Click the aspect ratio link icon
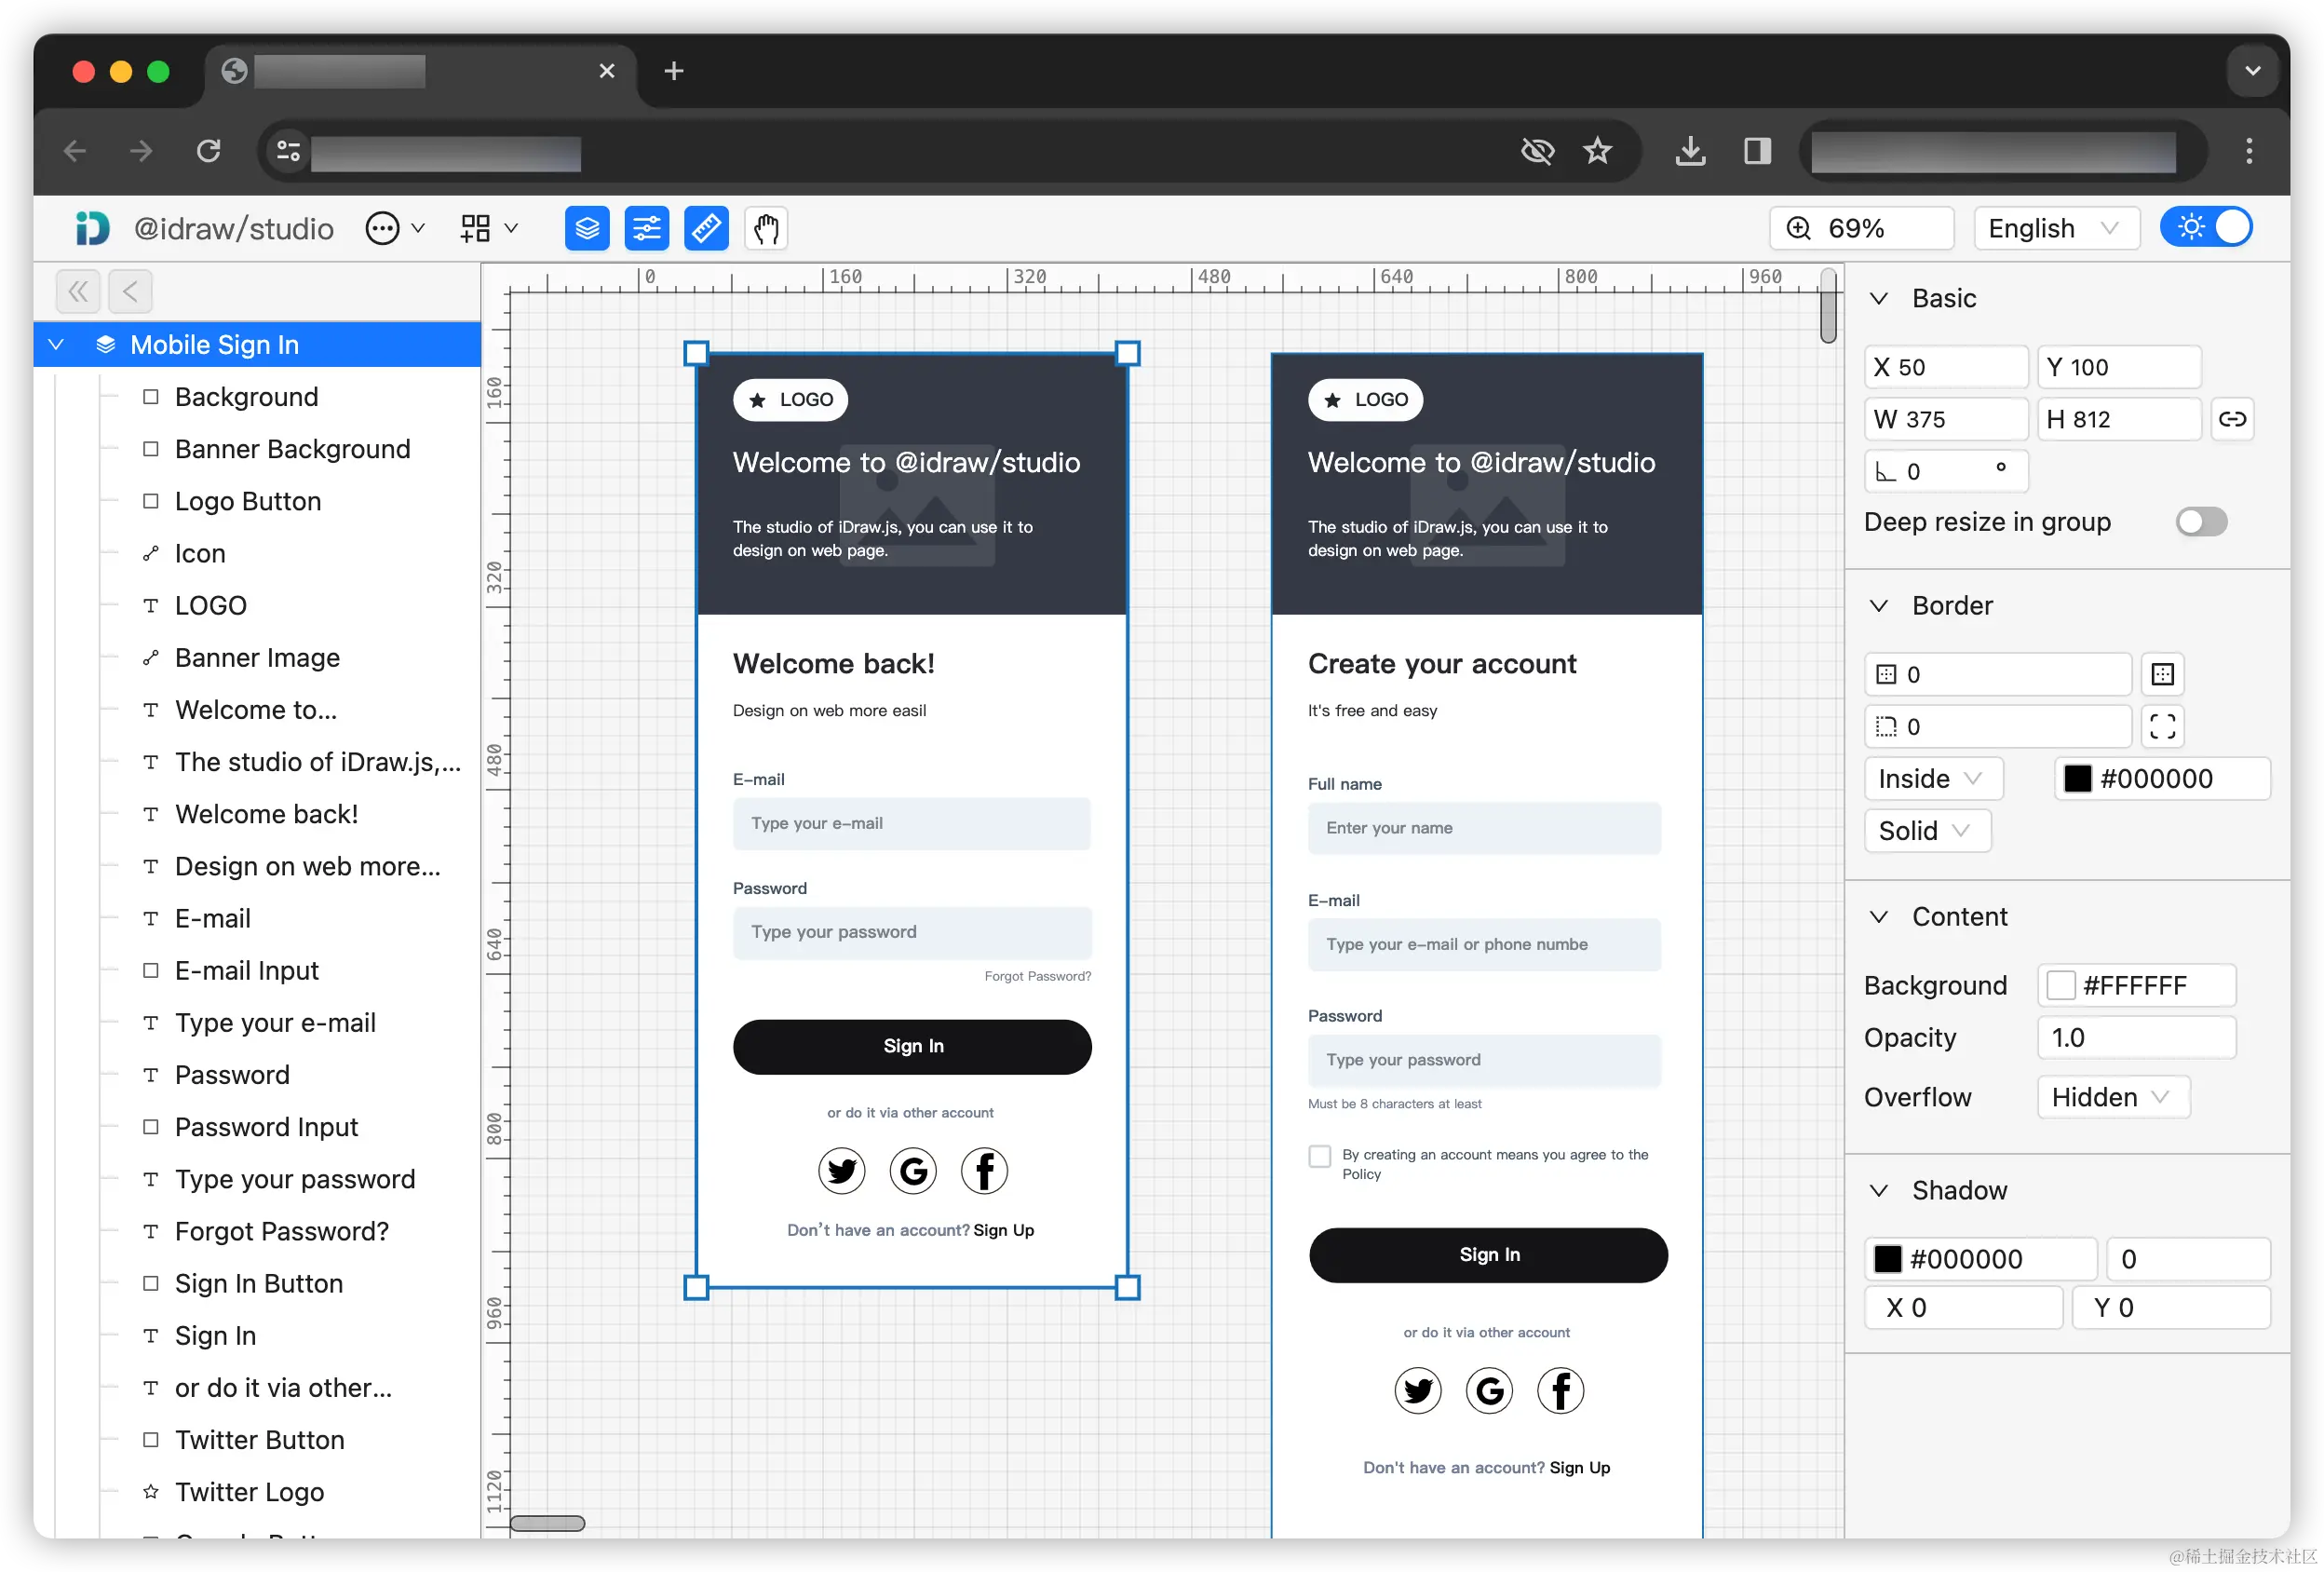Image resolution: width=2324 pixels, height=1572 pixels. point(2232,419)
